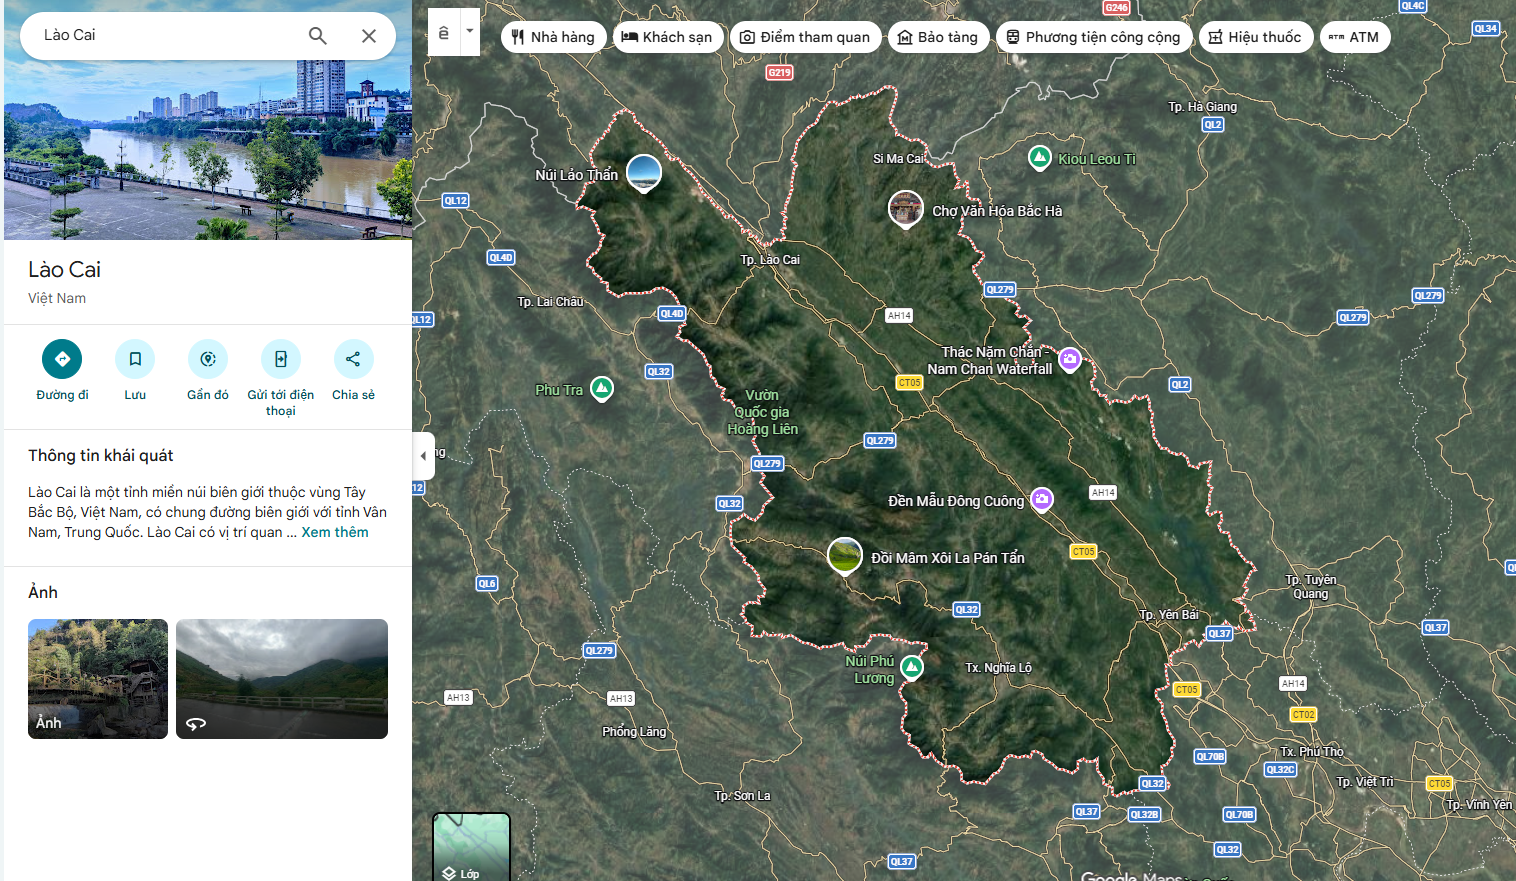Open the 360 street view thumbnail
Image resolution: width=1516 pixels, height=881 pixels.
(282, 679)
